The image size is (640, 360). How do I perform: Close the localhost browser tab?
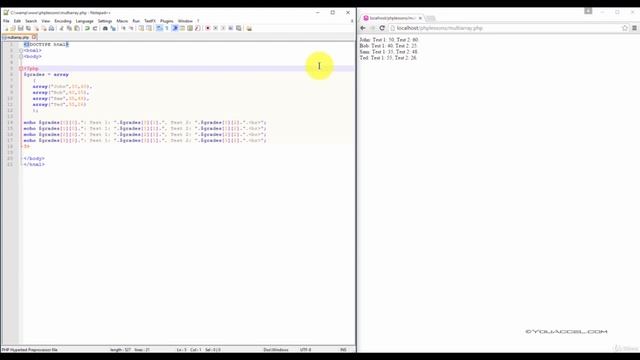click(420, 18)
